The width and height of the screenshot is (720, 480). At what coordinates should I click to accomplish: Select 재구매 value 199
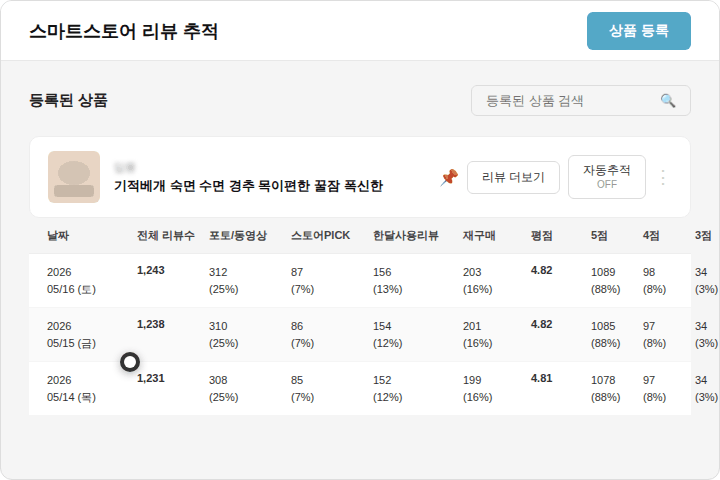pos(472,380)
